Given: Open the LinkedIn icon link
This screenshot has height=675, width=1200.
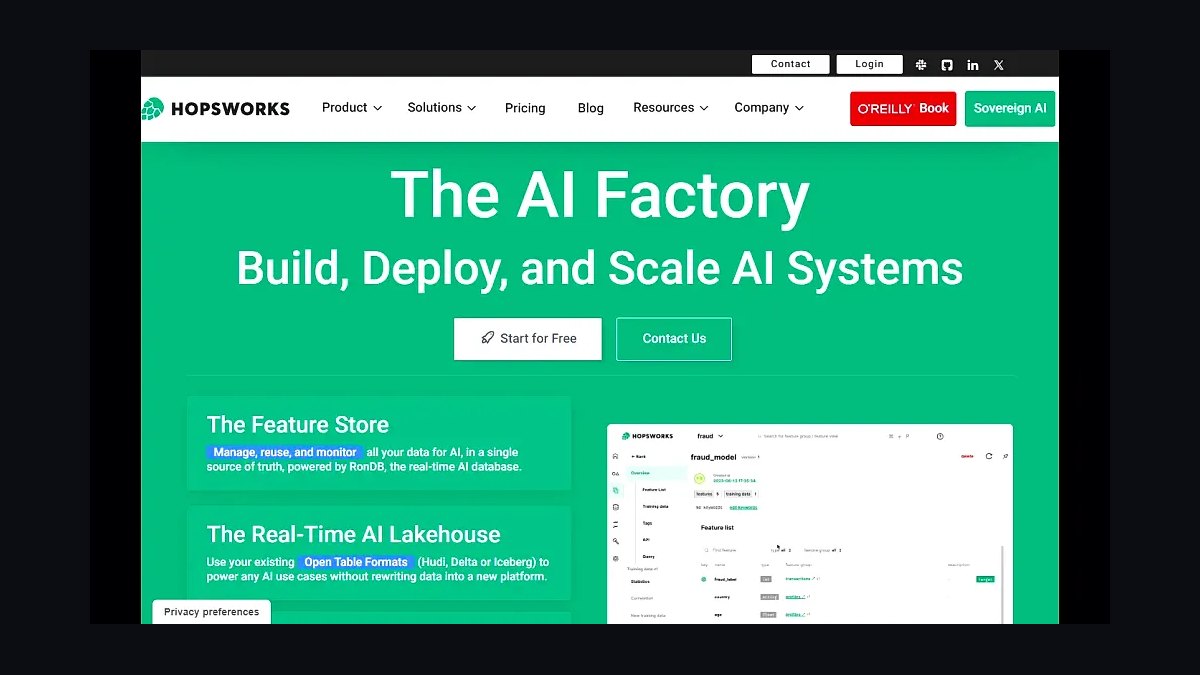Looking at the screenshot, I should coord(973,65).
